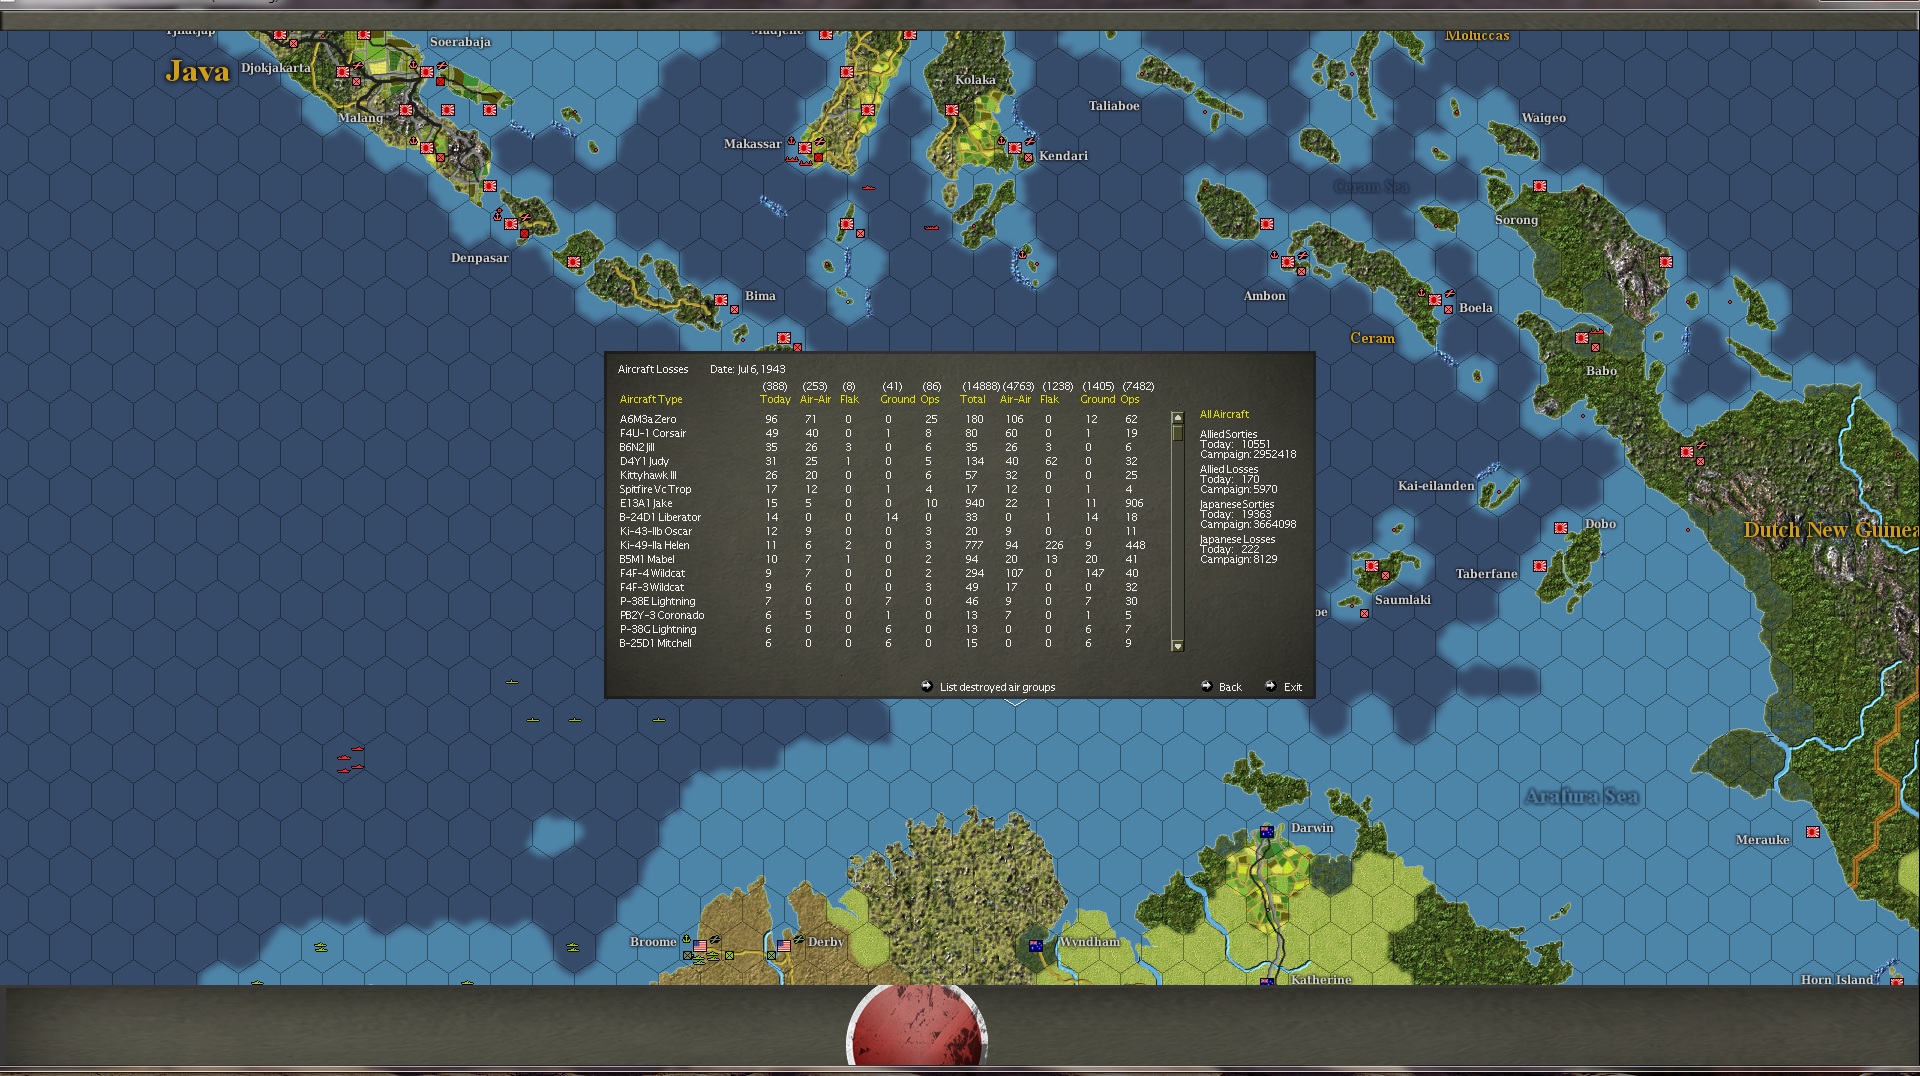
Task: Select the B5M1 Mabel row
Action: 880,559
